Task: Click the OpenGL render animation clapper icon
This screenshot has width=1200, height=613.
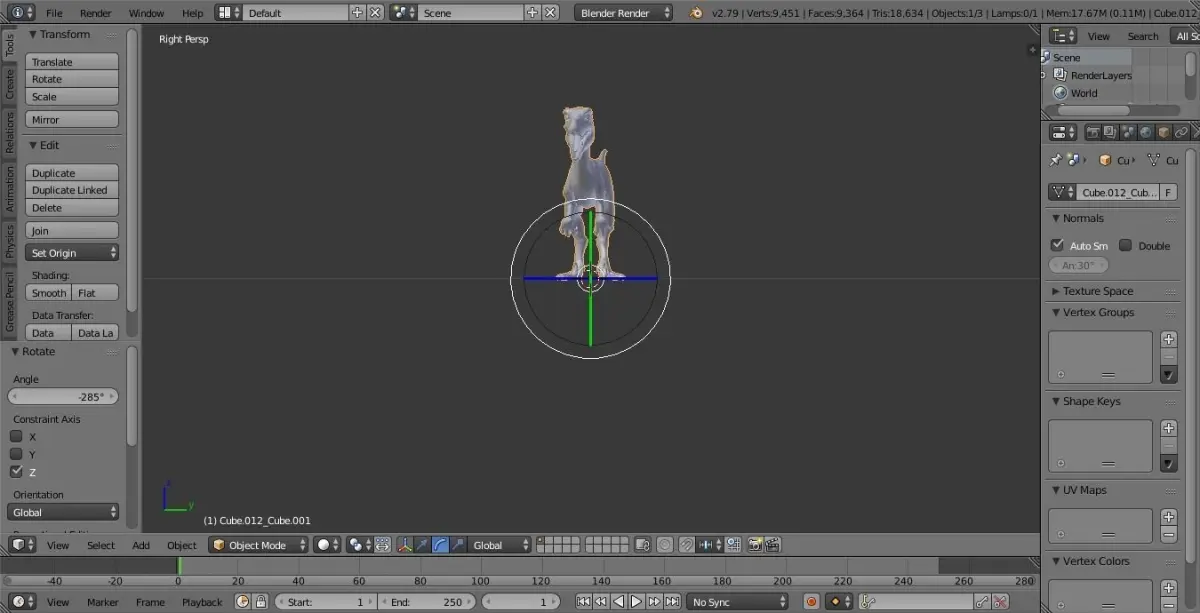Action: pos(772,545)
